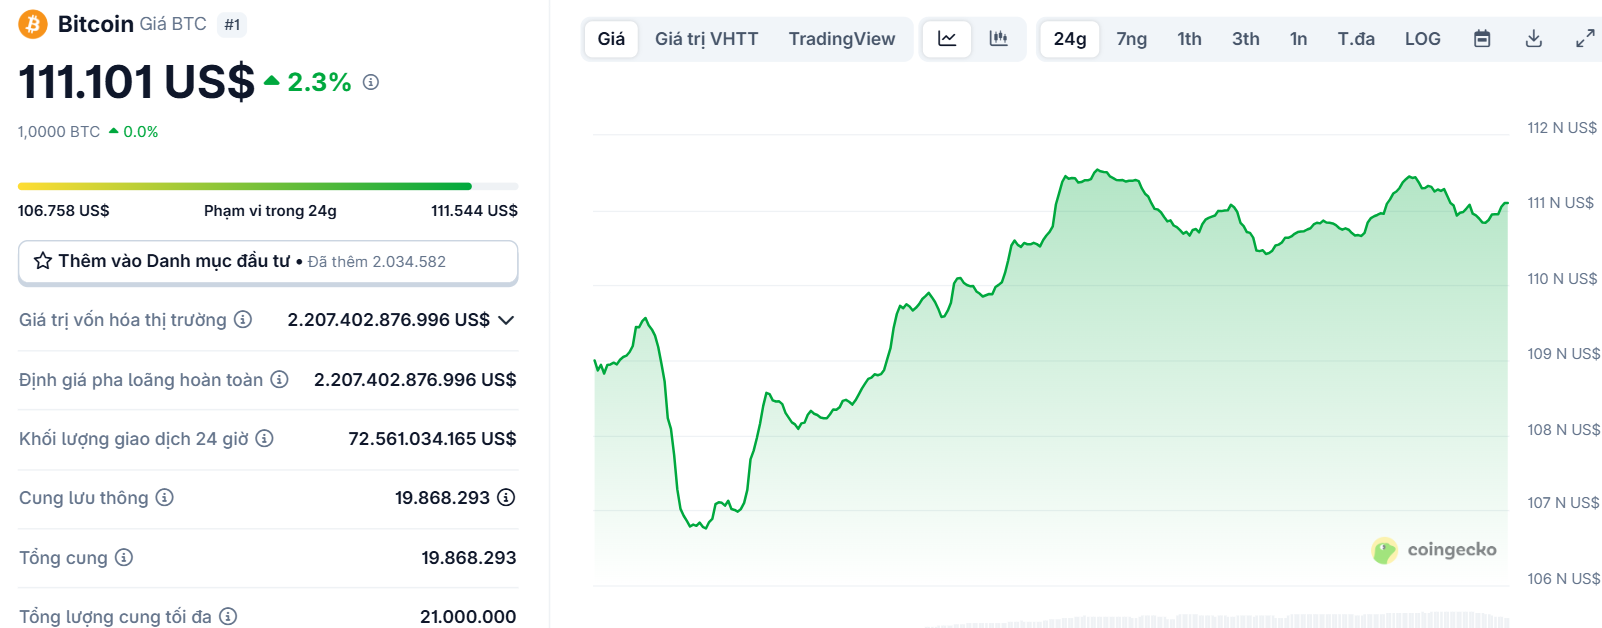
Task: Open info icon next to 2.3% change
Action: (371, 82)
